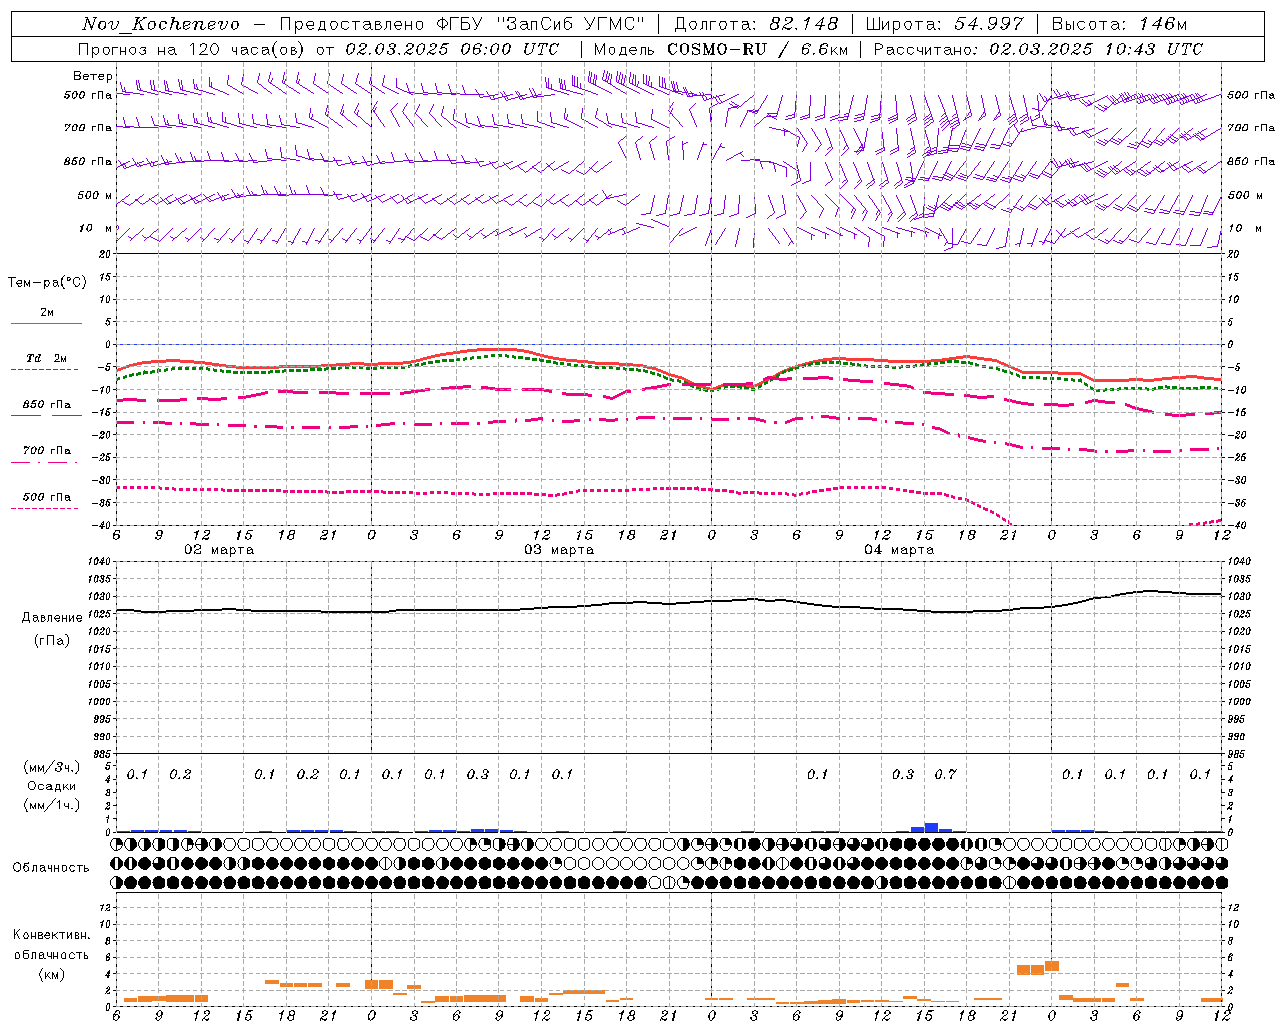1280x1024 pixels.
Task: Click the "850 гПа" entry in the temperature legend
Action: pos(47,405)
